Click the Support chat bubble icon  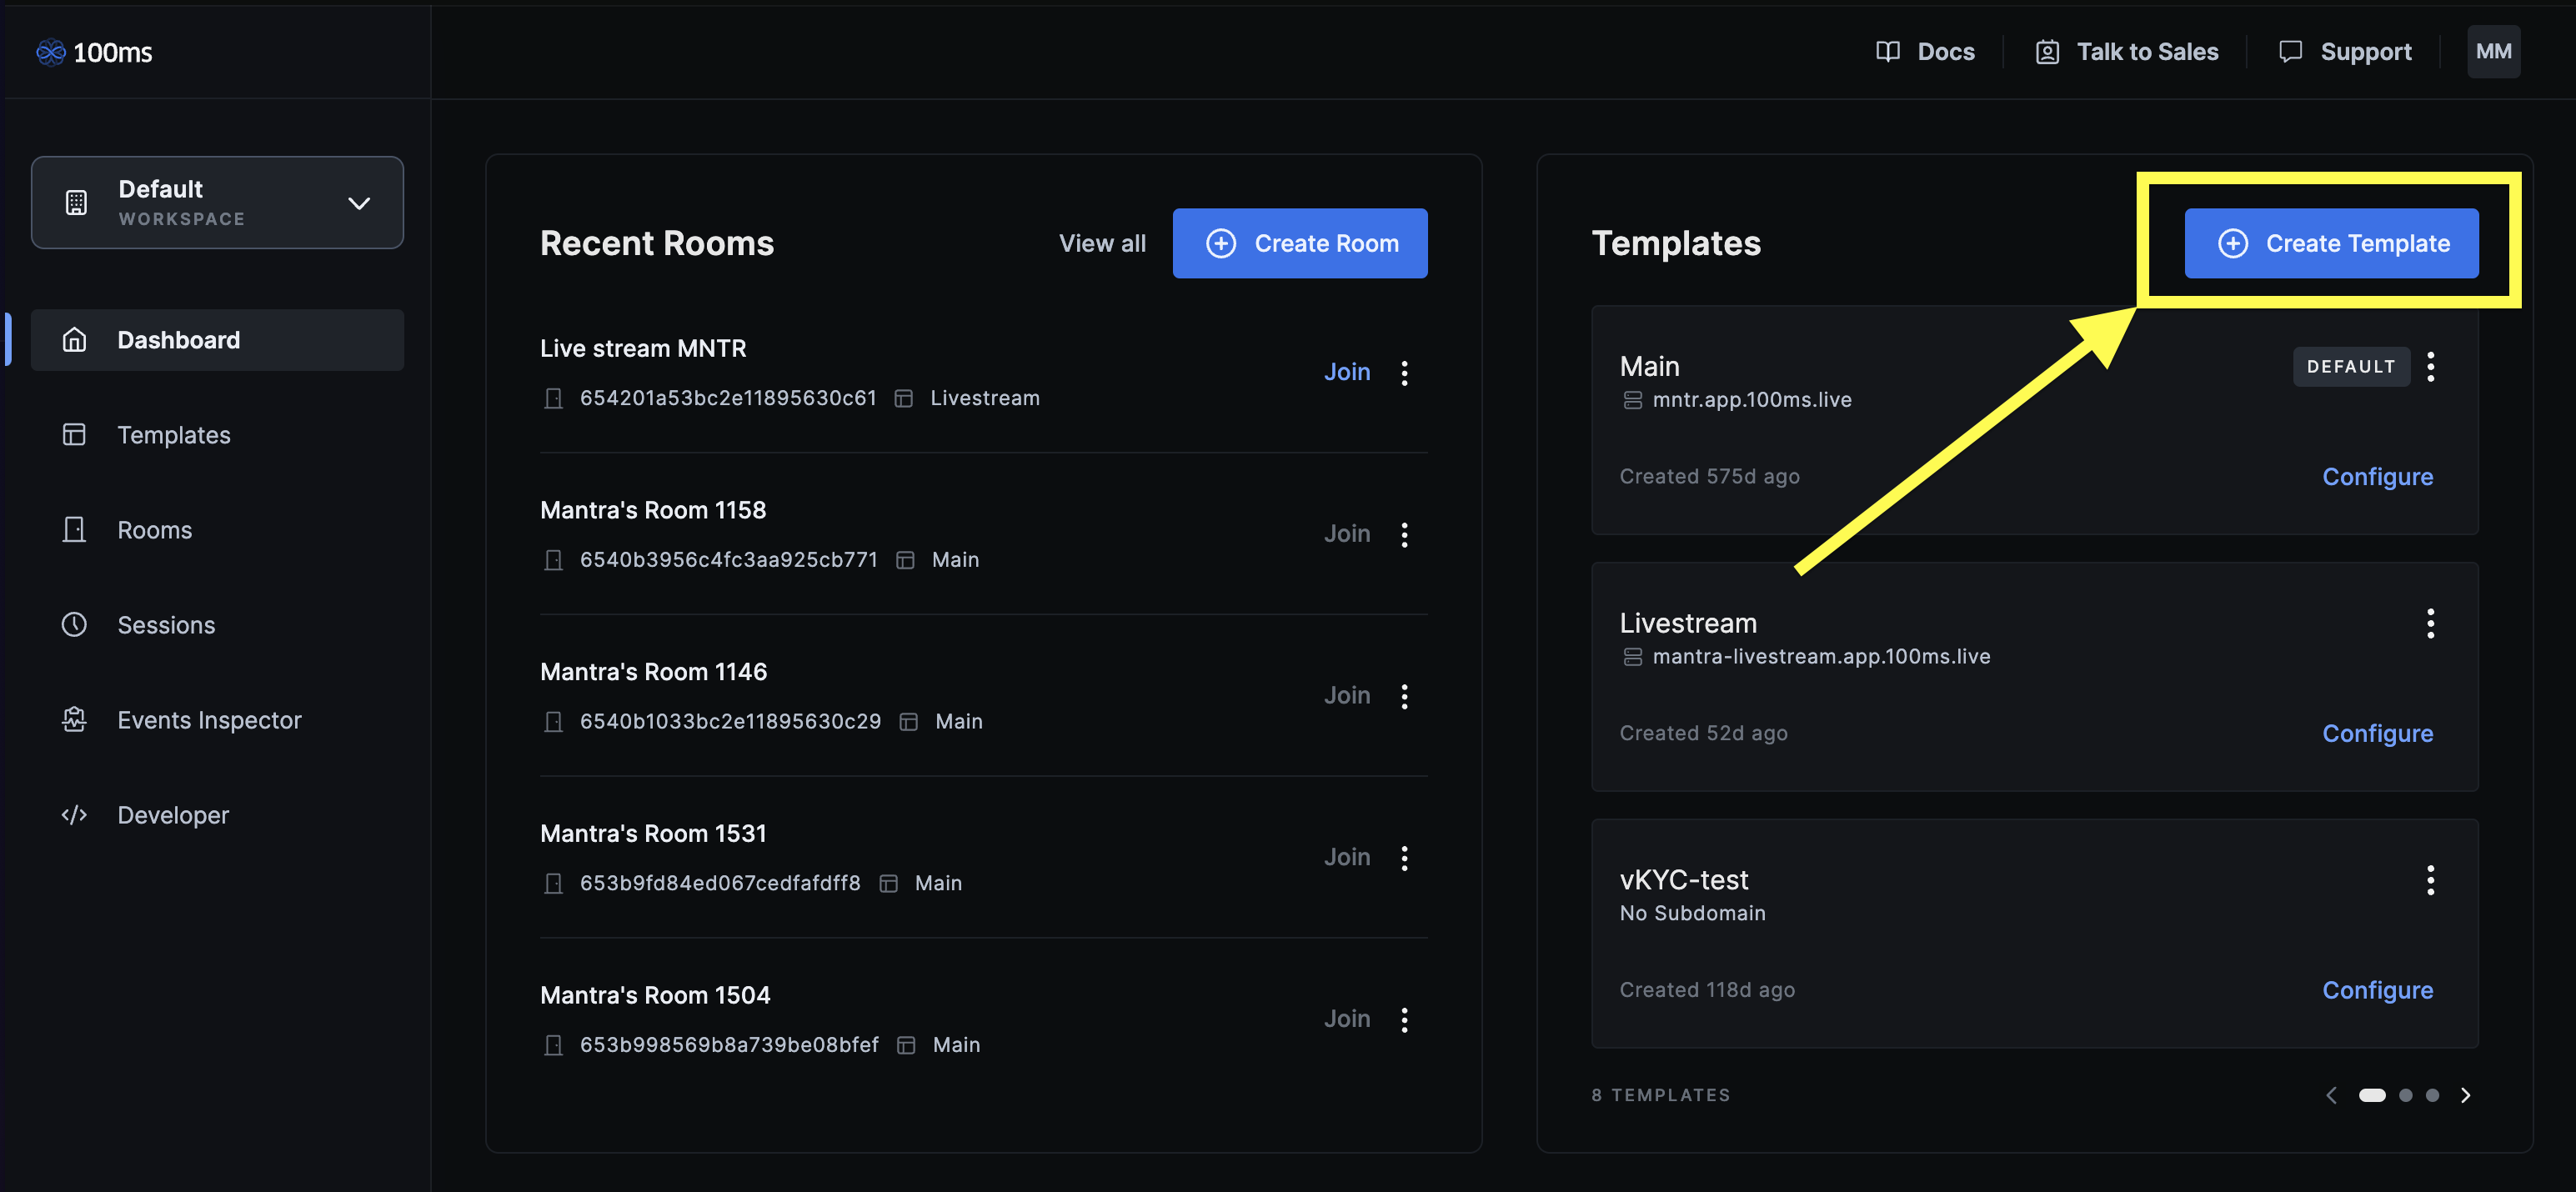[x=2289, y=52]
